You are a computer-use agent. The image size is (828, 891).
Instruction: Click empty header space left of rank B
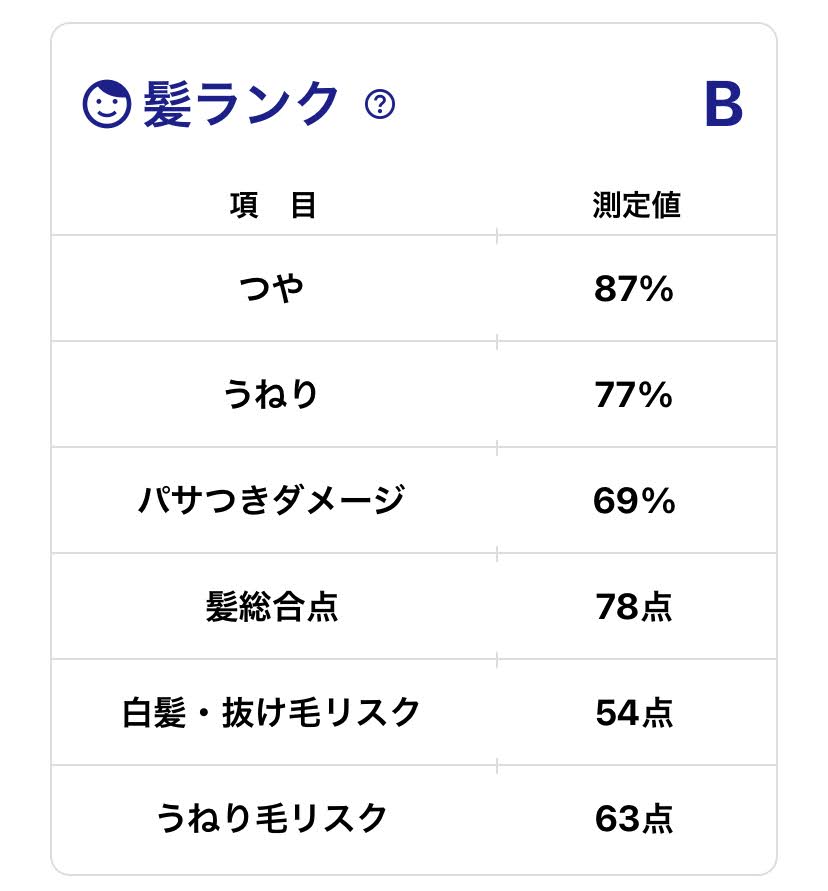(x=550, y=104)
